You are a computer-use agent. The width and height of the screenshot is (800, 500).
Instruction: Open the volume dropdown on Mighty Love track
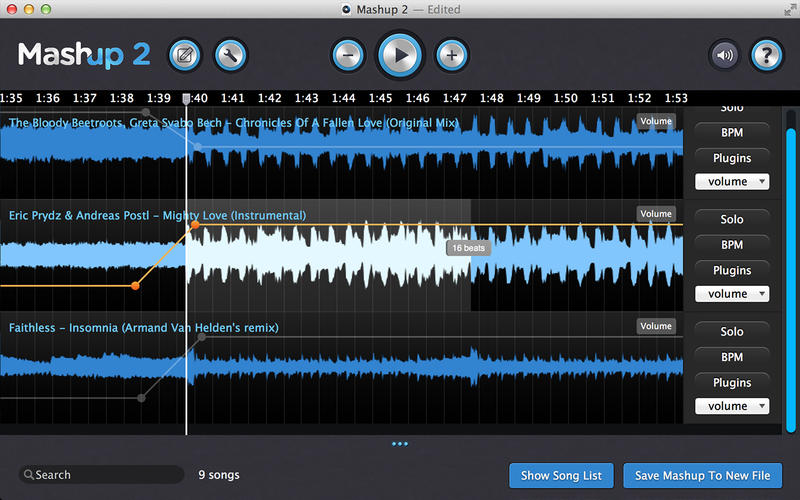[x=732, y=294]
